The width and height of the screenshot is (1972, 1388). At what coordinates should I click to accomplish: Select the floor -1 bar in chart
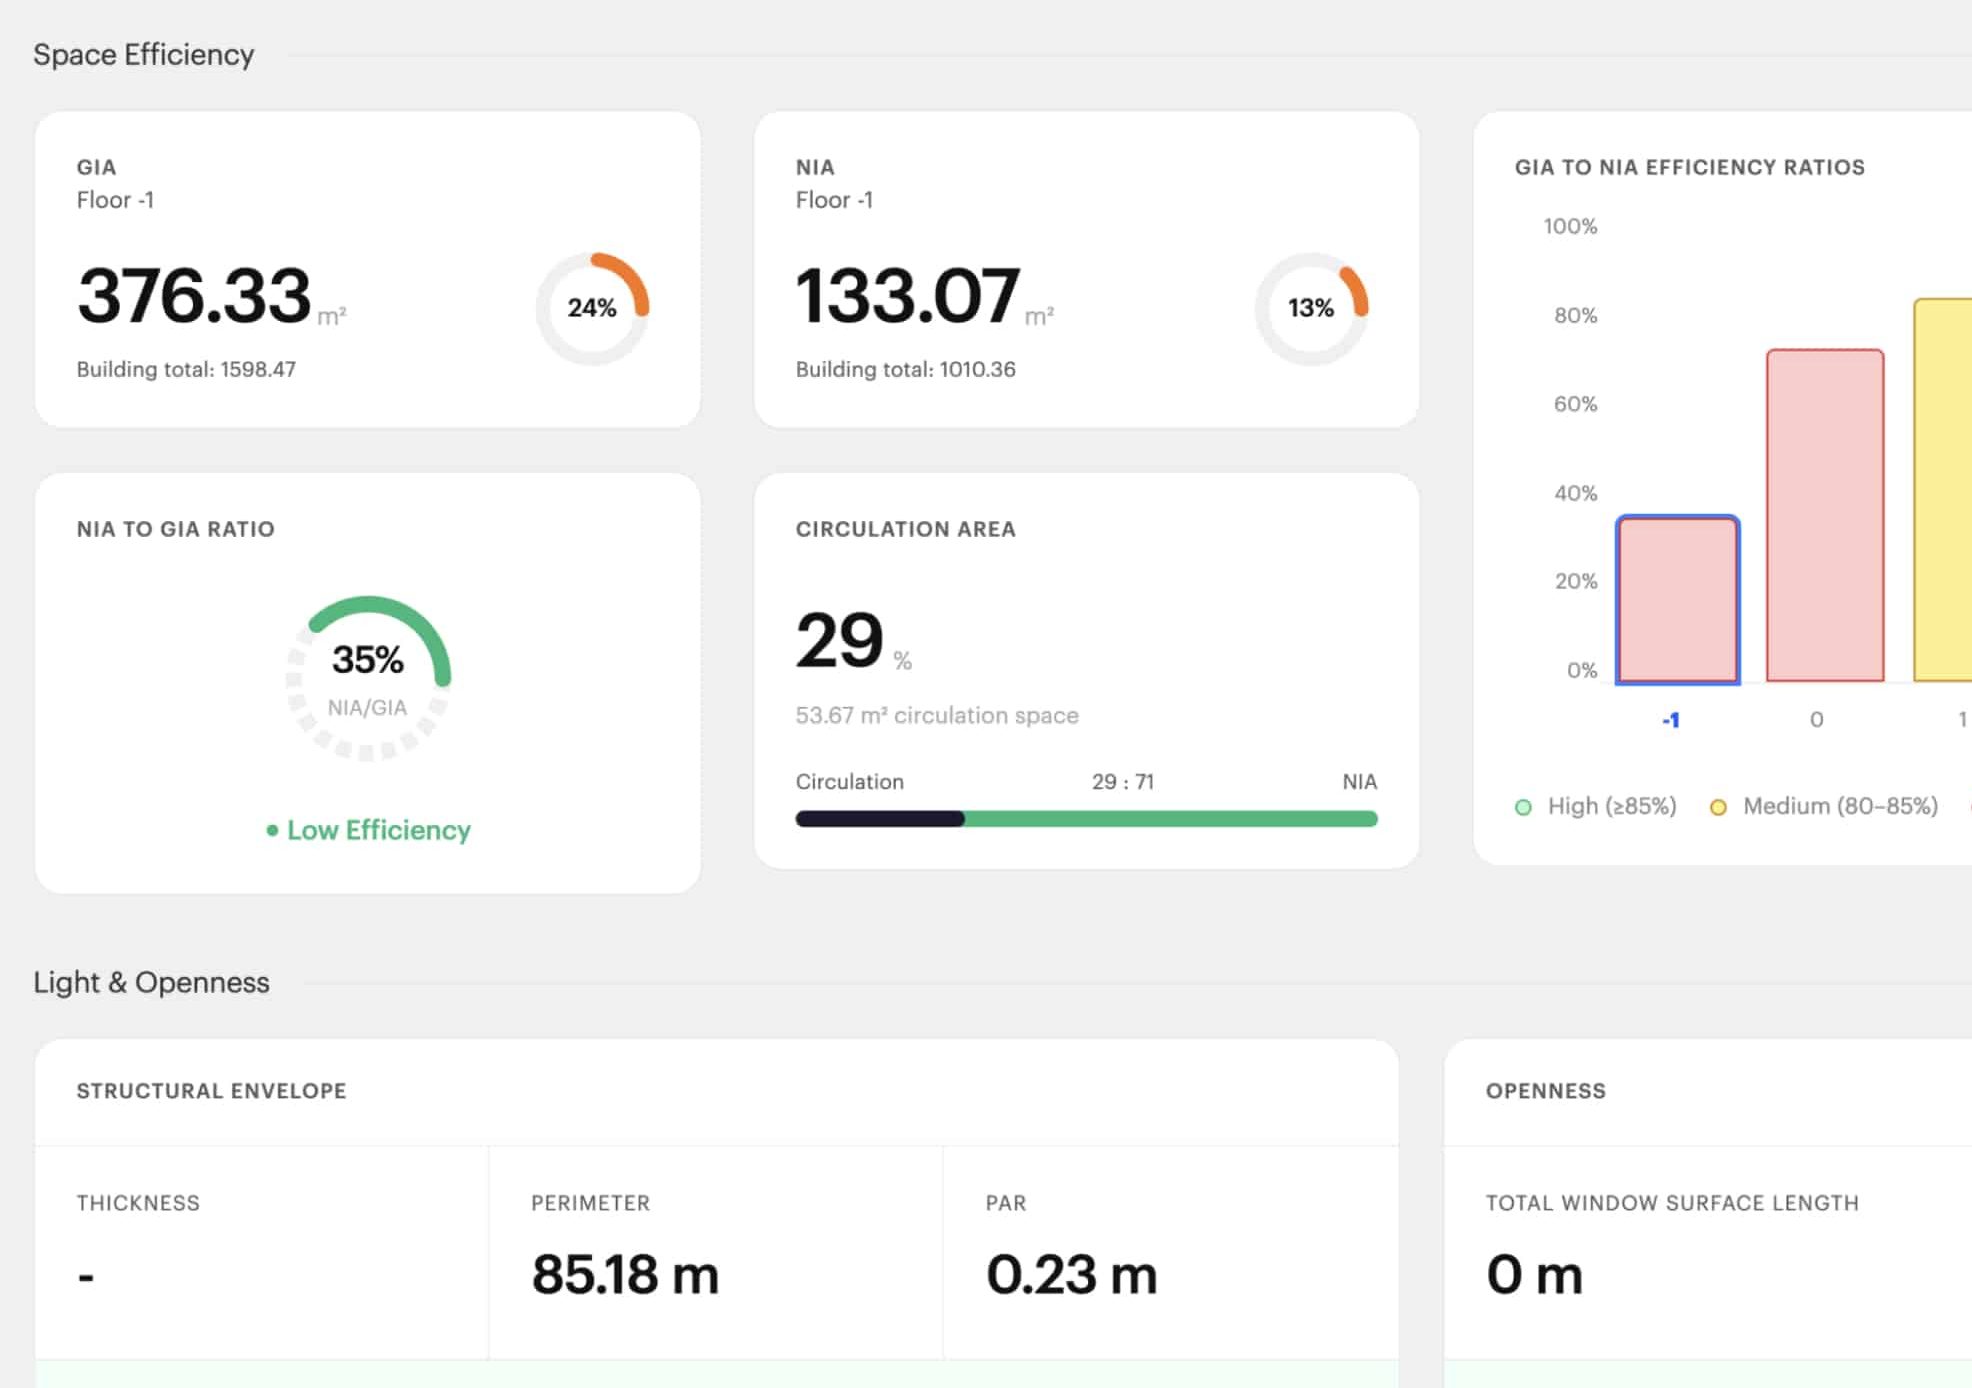pos(1678,600)
